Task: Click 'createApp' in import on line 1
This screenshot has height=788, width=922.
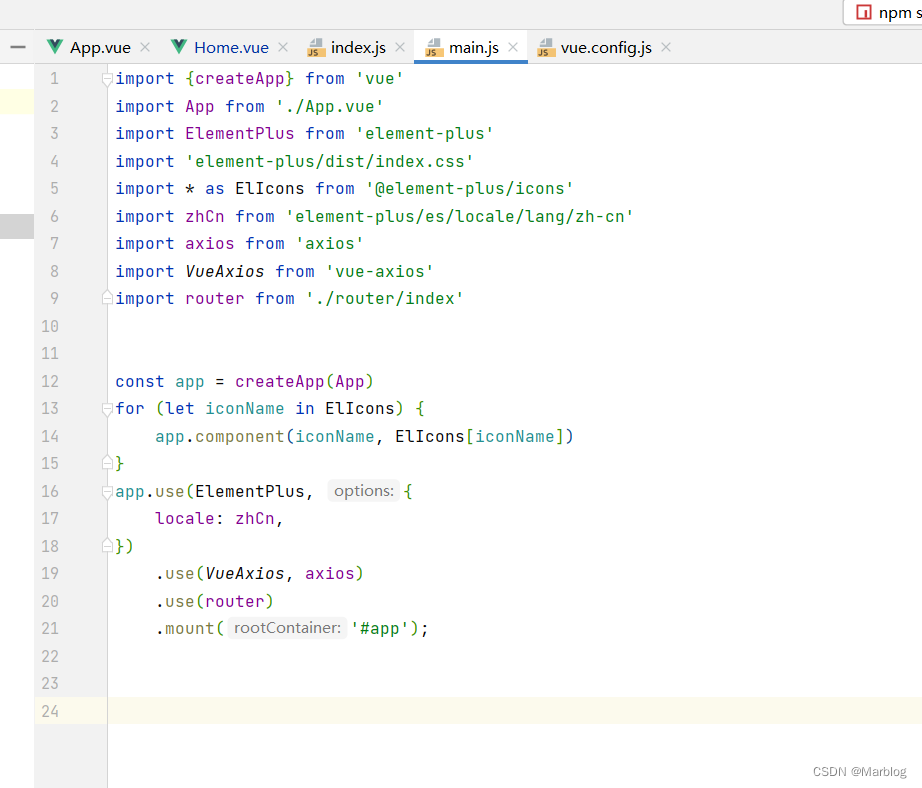Action: pyautogui.click(x=240, y=78)
